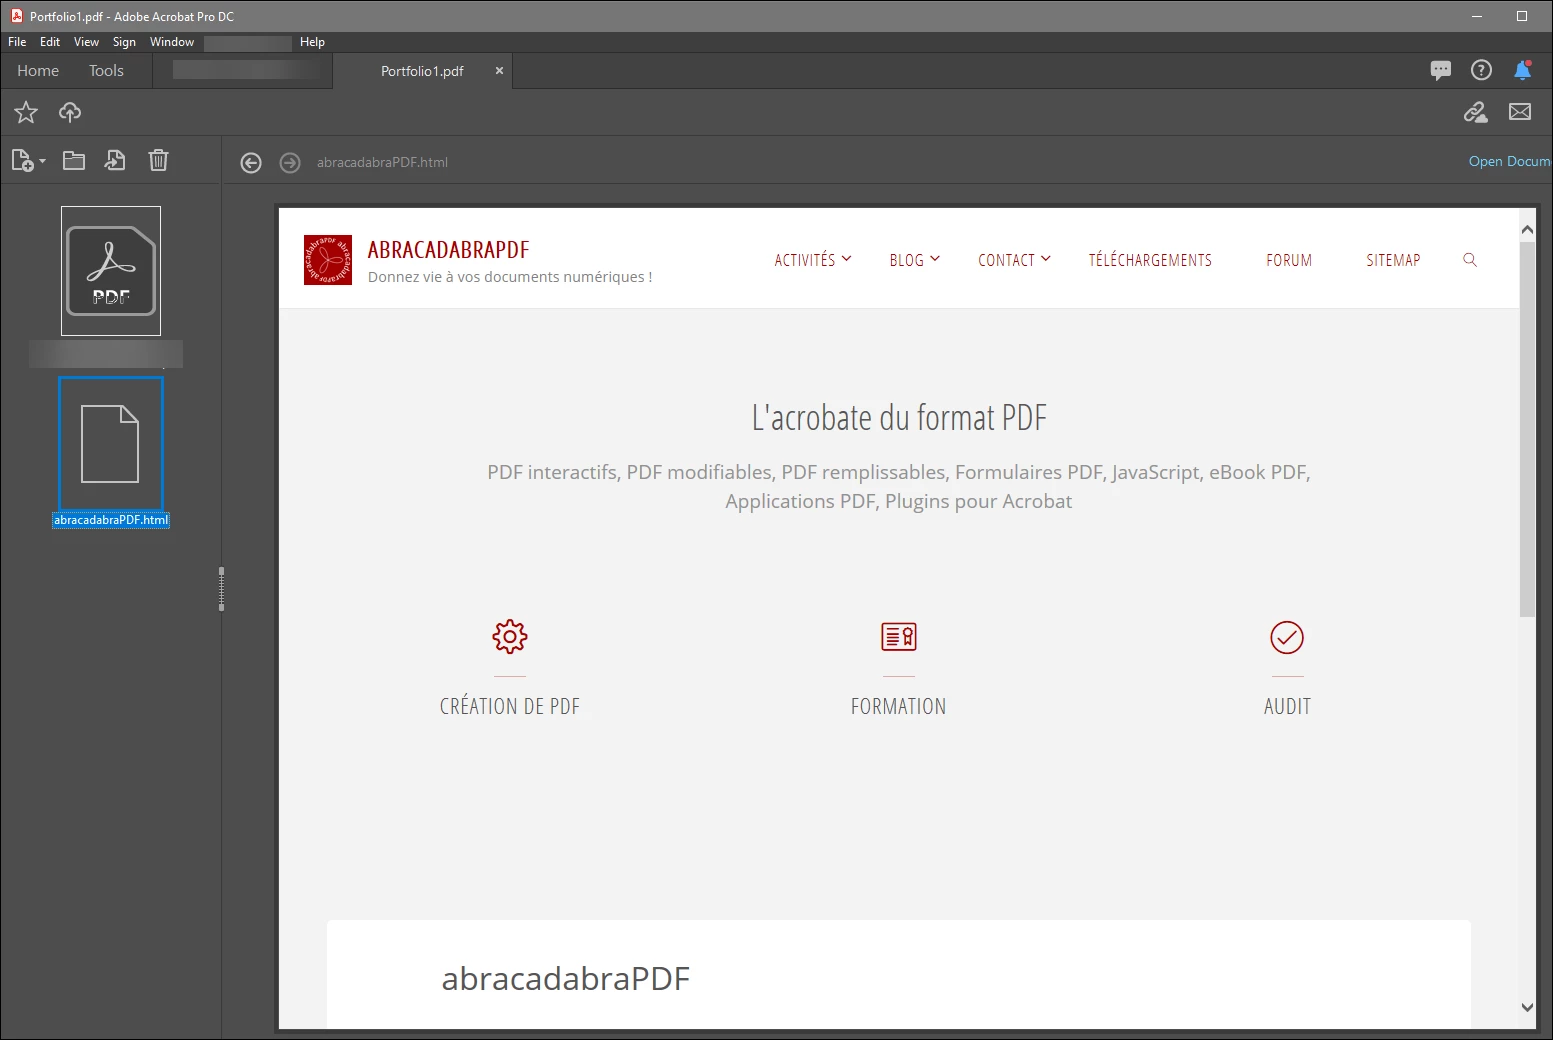Click the Previous file arrow icon
The width and height of the screenshot is (1553, 1040).
[x=251, y=162]
